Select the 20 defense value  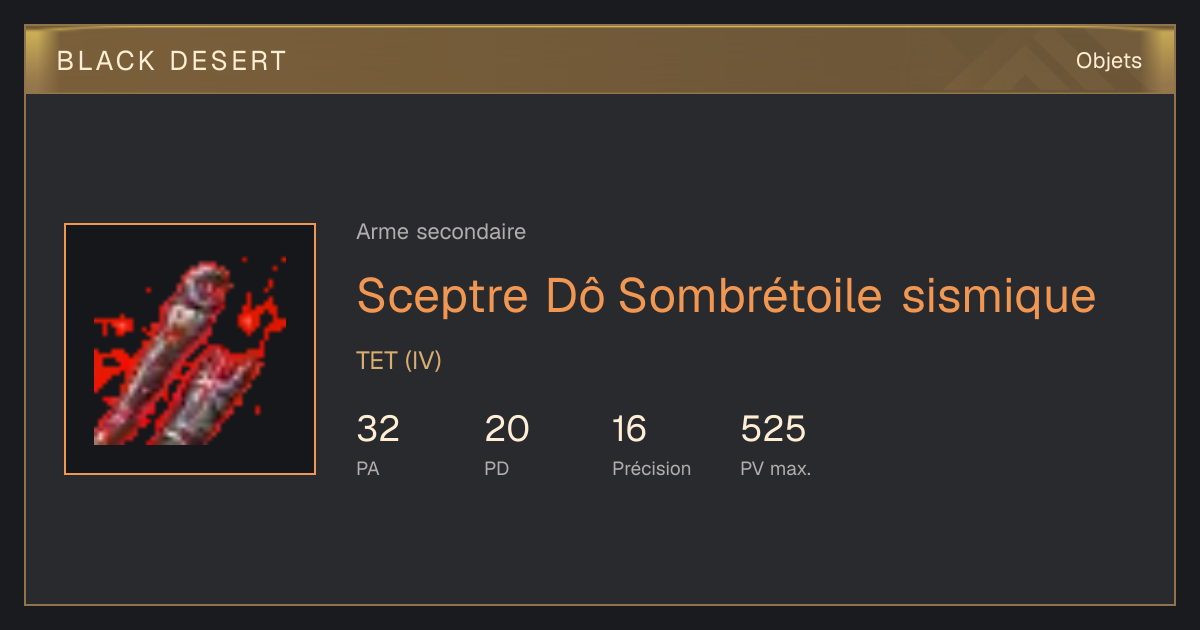point(507,429)
